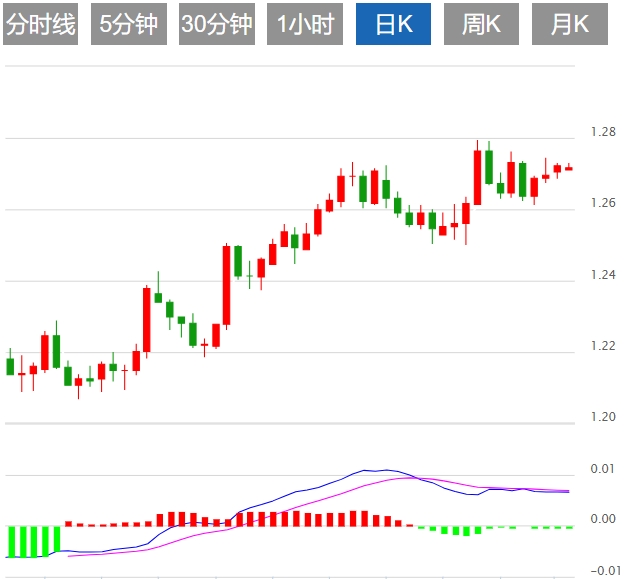Viewport: 634px width, 579px height.
Task: Click the 1.26 price axis label
Action: 603,203
